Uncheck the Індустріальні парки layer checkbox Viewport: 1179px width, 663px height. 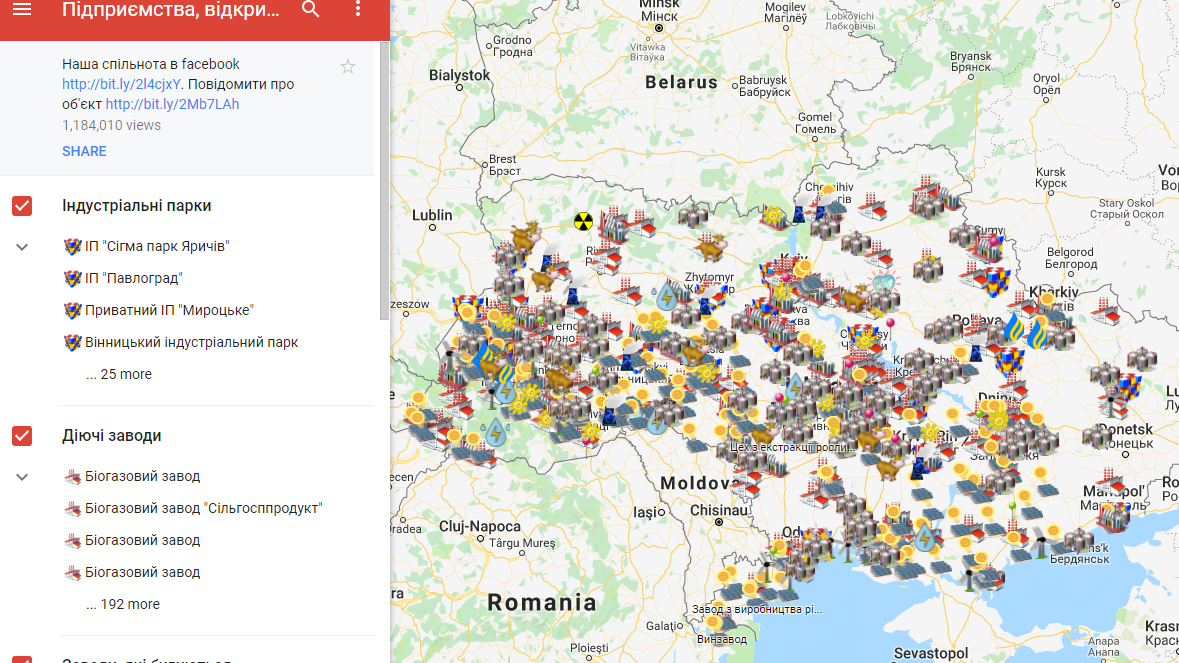[22, 206]
